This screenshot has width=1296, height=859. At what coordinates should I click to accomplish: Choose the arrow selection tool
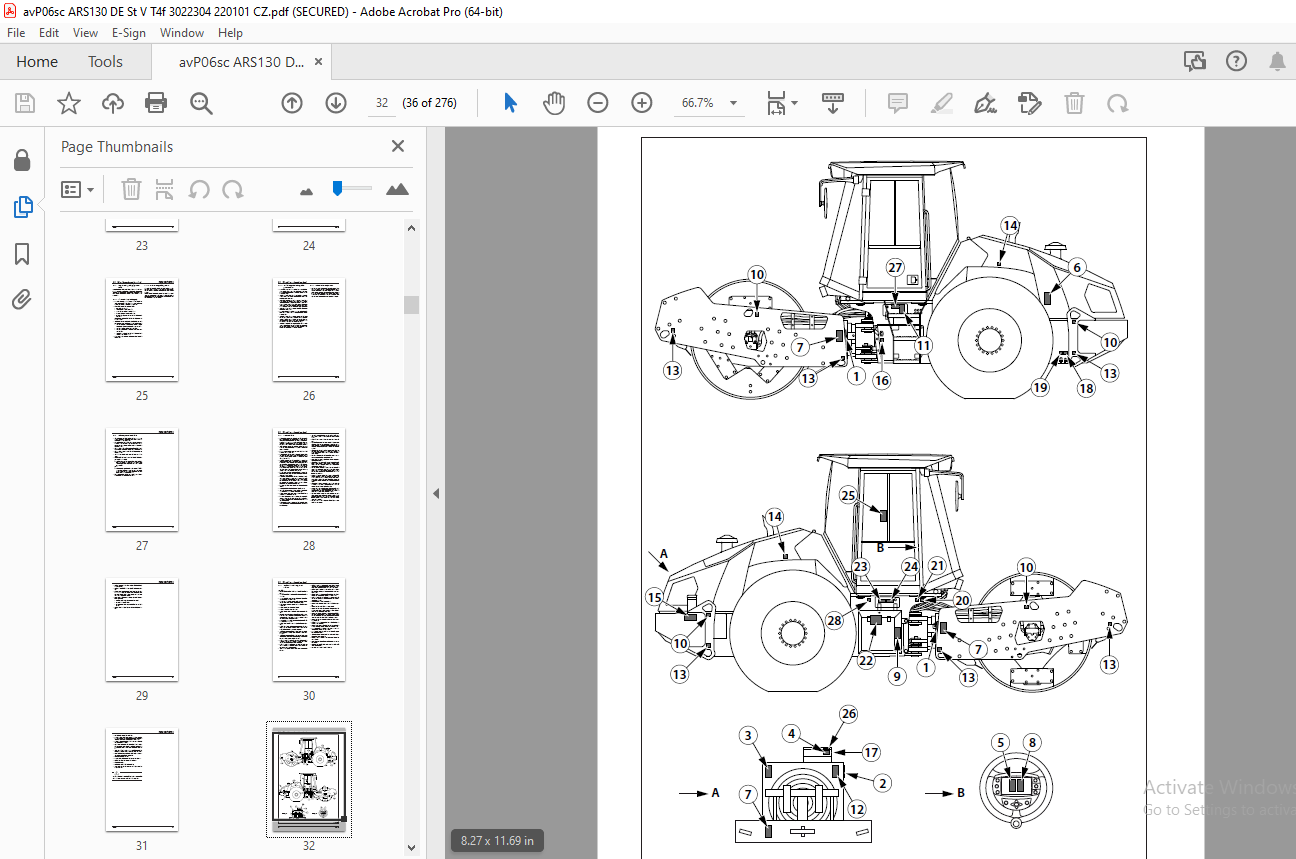pyautogui.click(x=511, y=103)
